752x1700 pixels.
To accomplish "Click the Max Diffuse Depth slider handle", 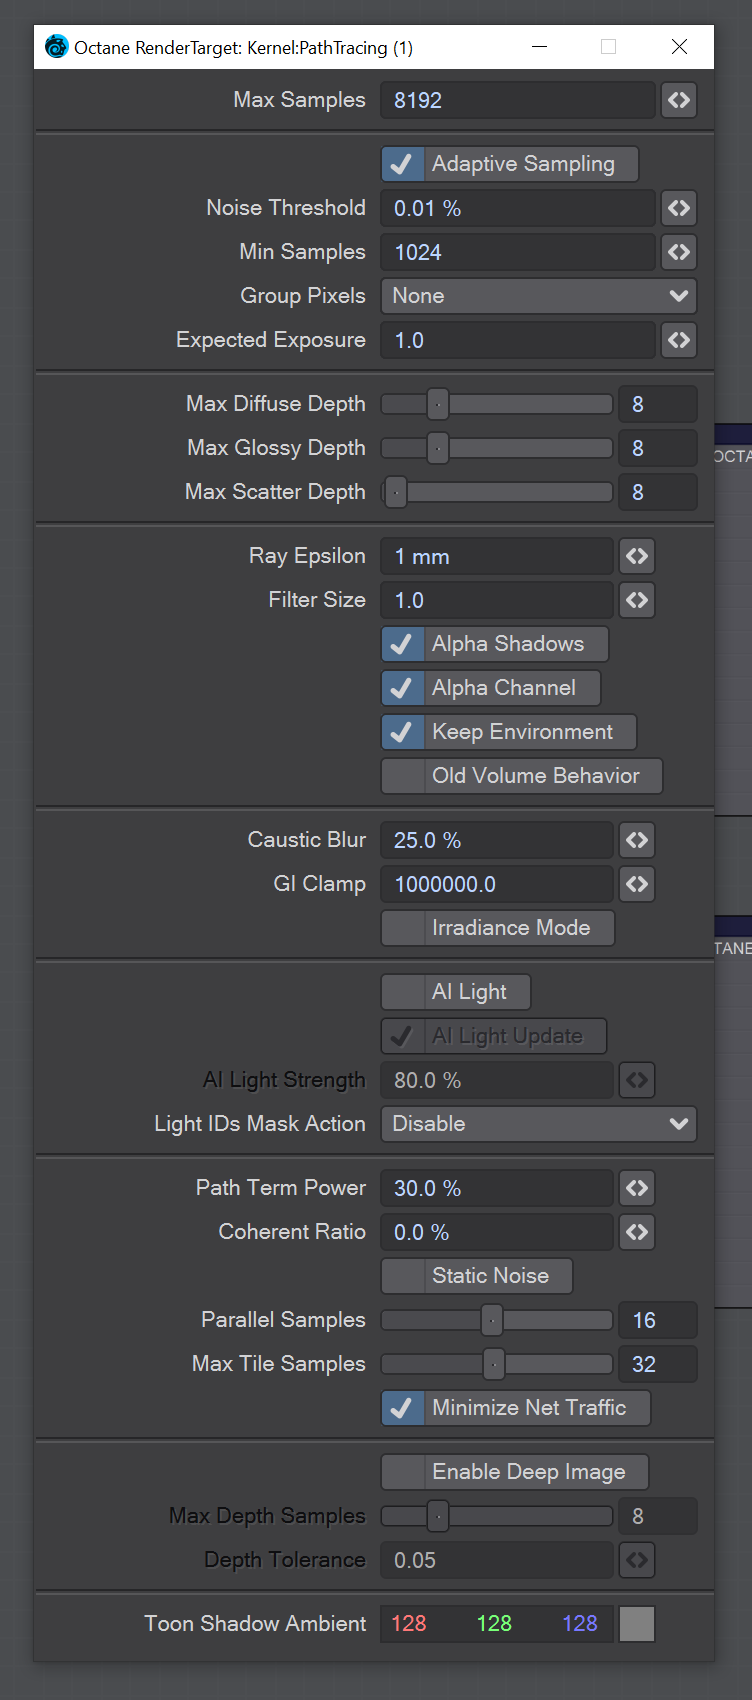I will click(x=438, y=404).
